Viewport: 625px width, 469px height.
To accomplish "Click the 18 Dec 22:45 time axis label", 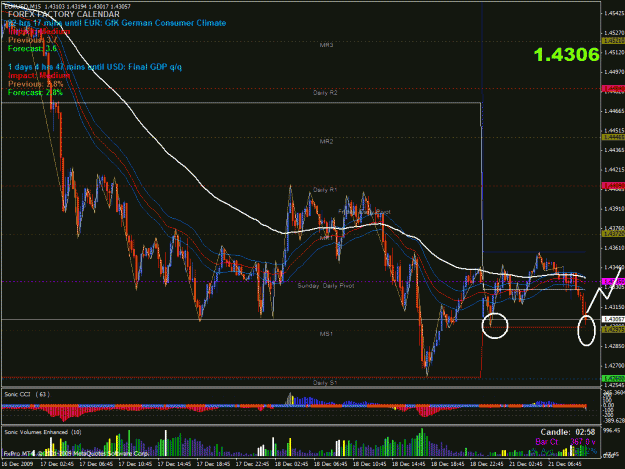I will click(487, 464).
